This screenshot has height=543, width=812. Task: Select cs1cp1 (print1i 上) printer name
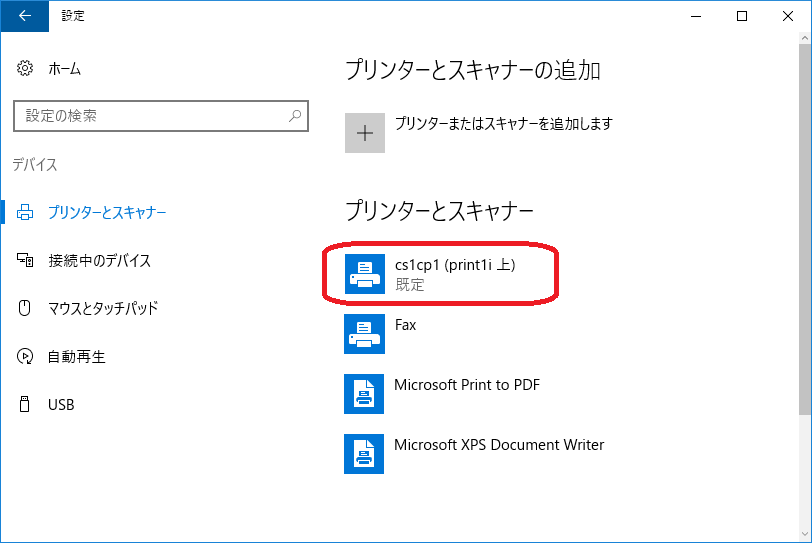click(x=455, y=265)
